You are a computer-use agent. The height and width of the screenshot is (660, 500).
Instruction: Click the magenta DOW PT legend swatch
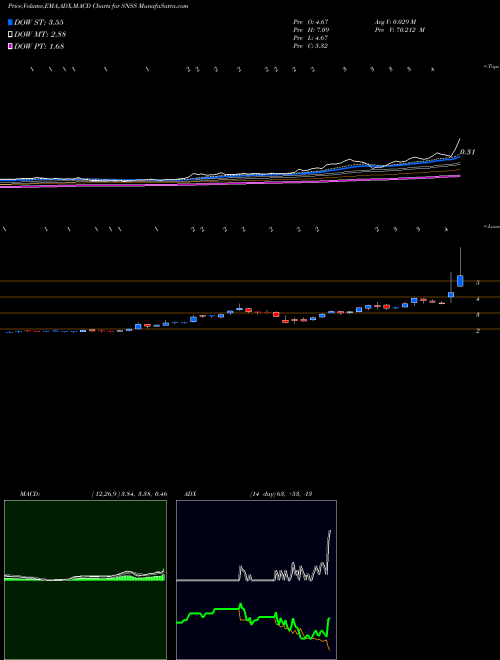pyautogui.click(x=11, y=47)
